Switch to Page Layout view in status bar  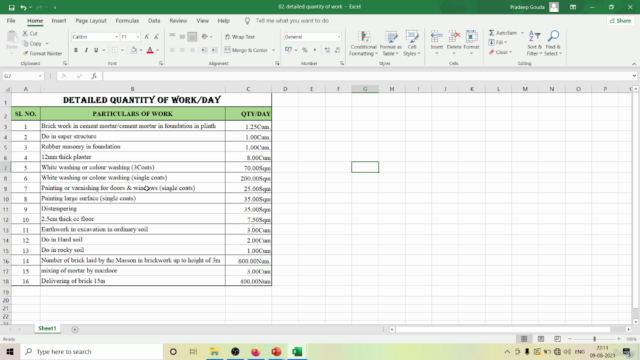tap(541, 339)
